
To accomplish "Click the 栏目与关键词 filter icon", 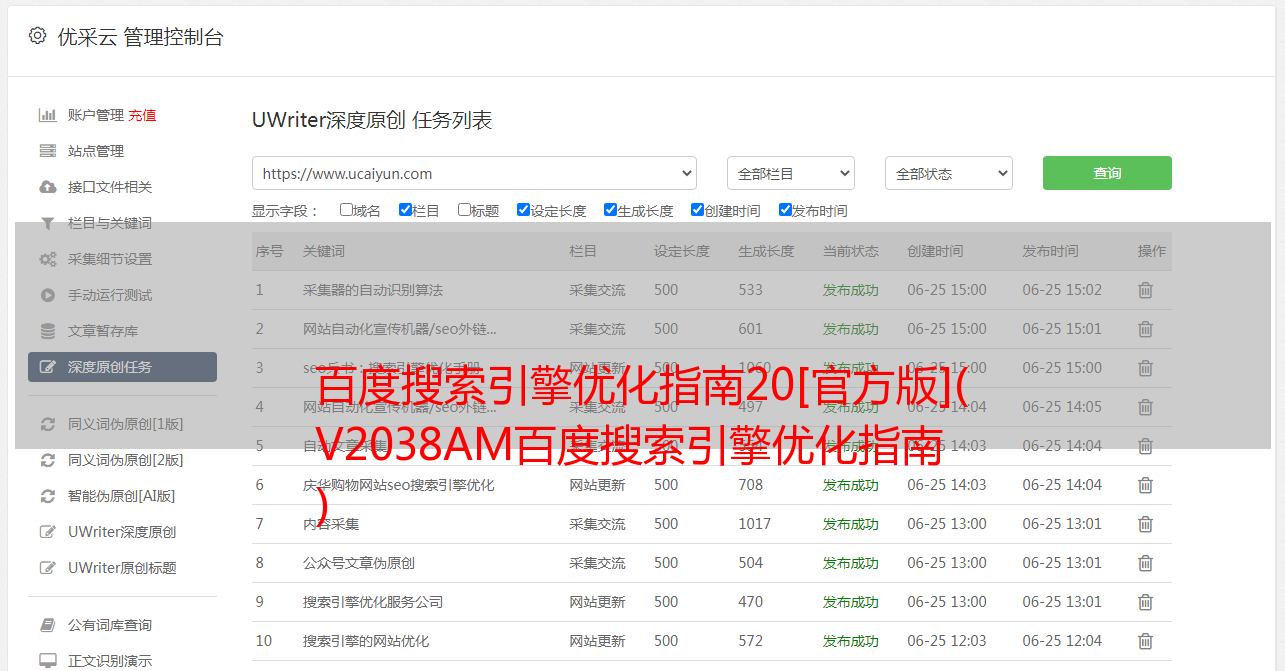I will point(47,223).
